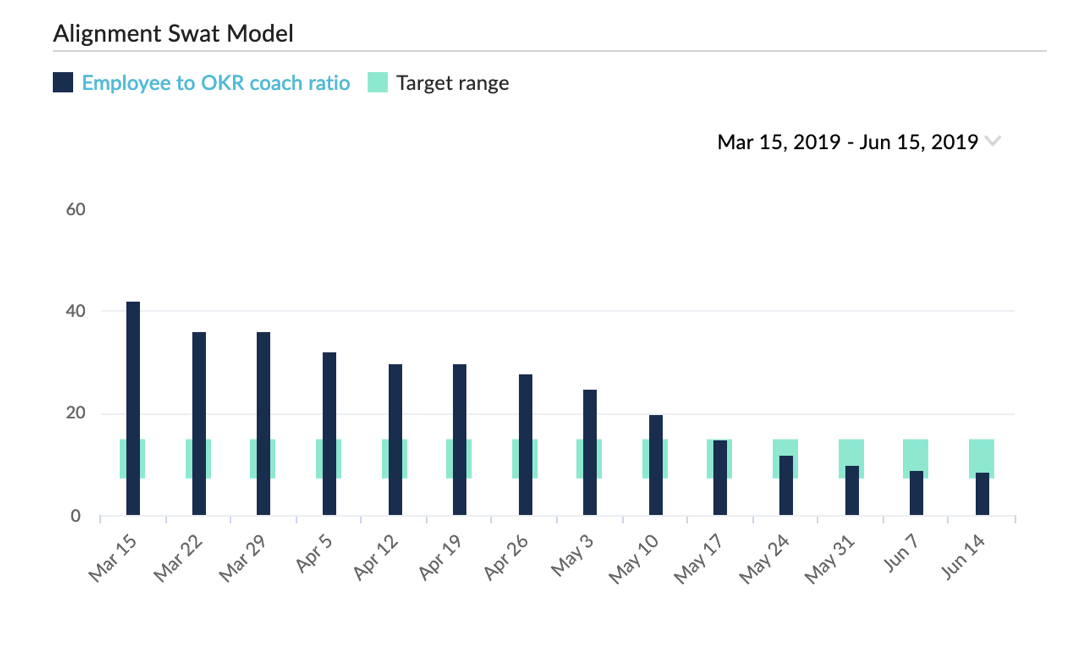Viewport: 1070px width, 648px height.
Task: Click the Apr 5 navy bar
Action: click(329, 434)
